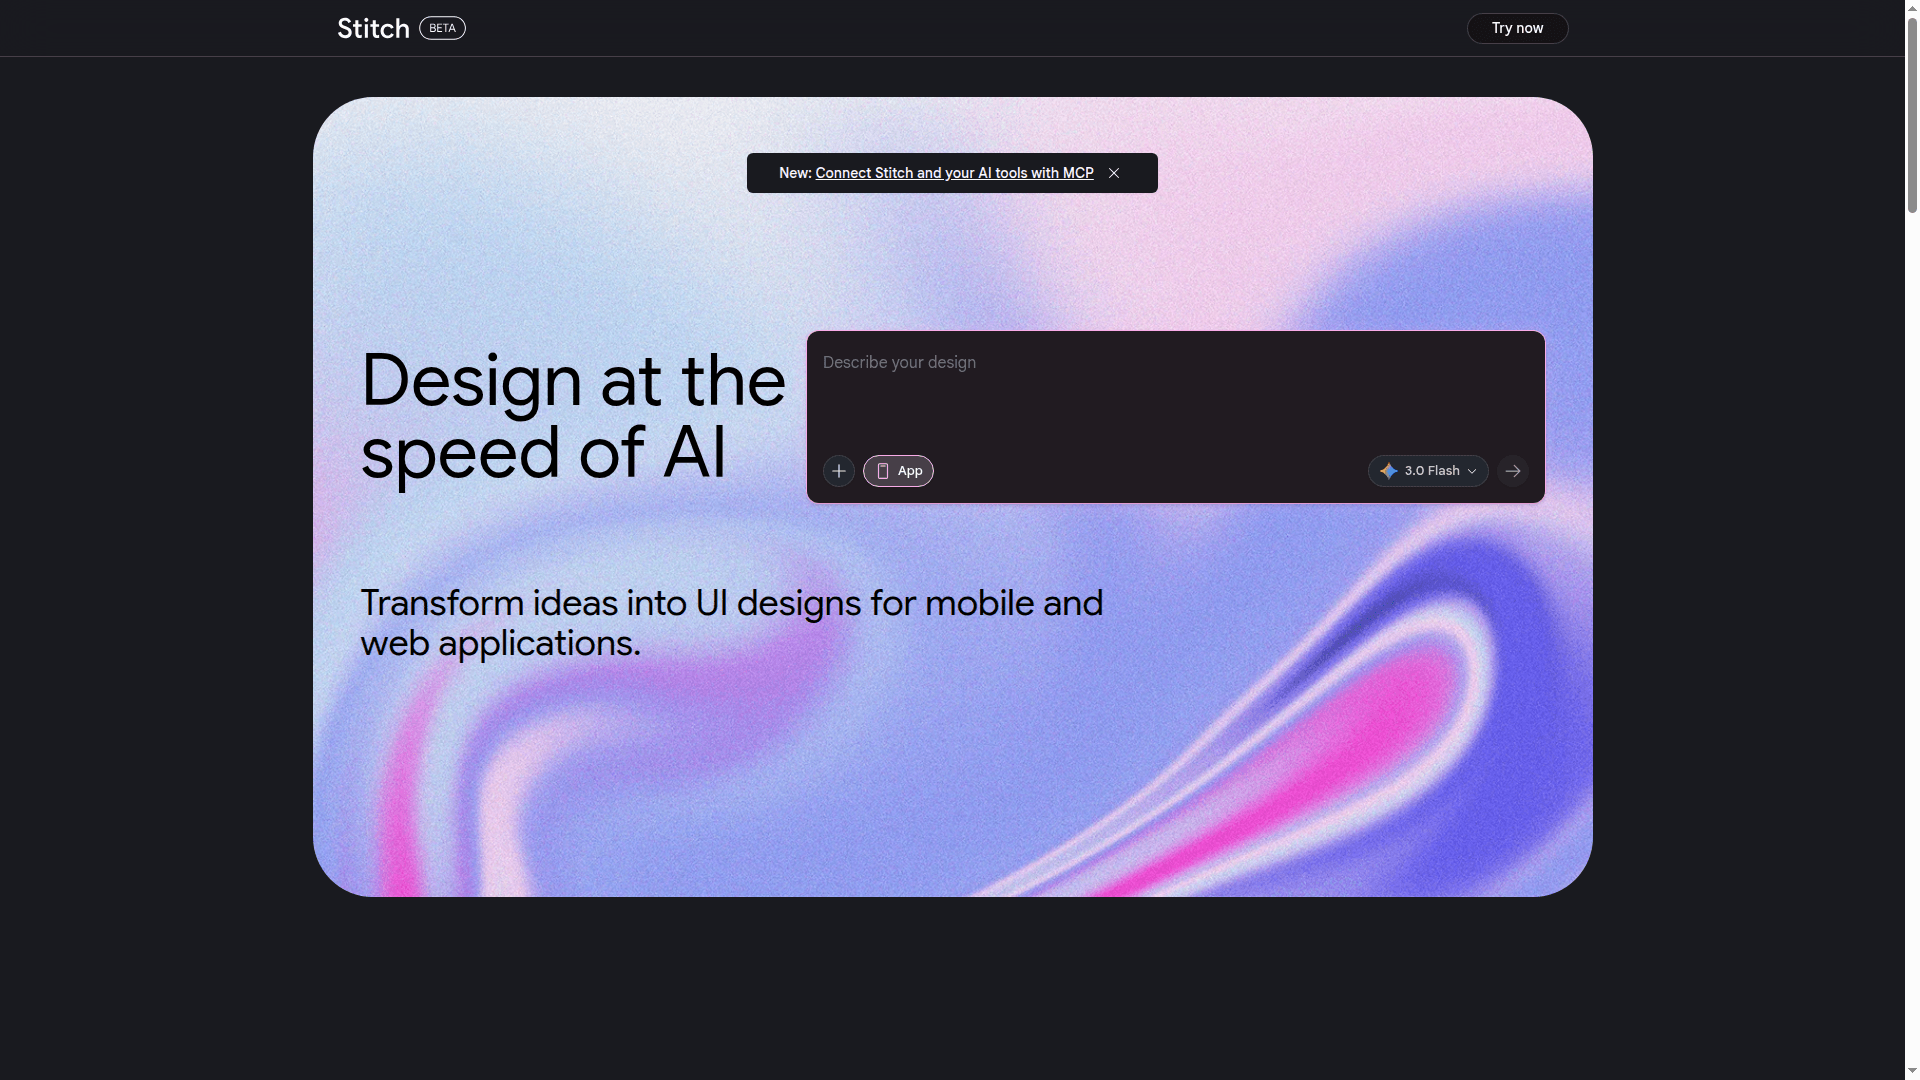Click the BETA badge beside Stitch
Viewport: 1920px width, 1080px height.
442,28
